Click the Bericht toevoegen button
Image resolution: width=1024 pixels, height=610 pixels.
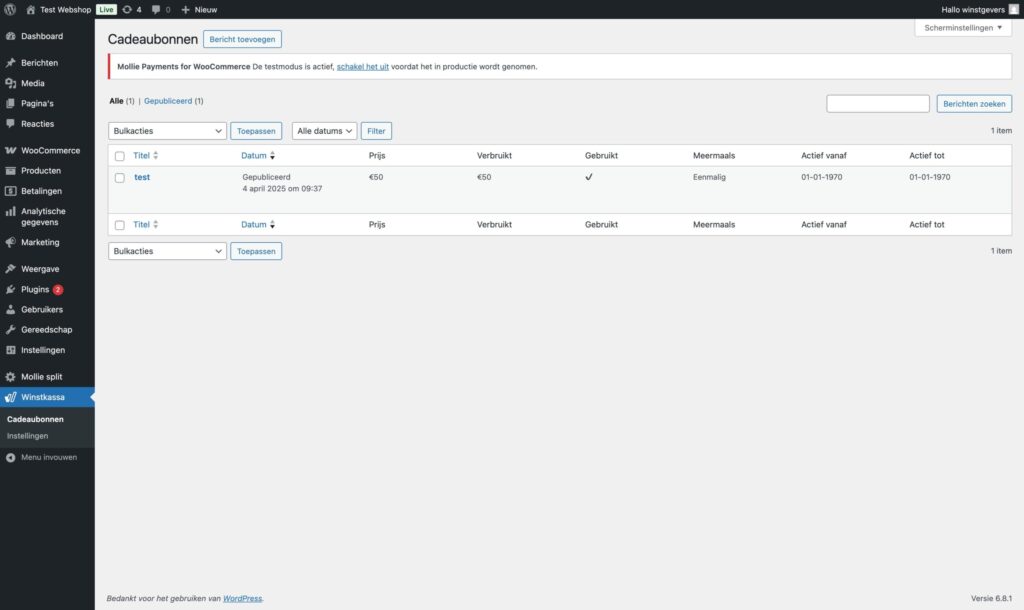click(242, 39)
